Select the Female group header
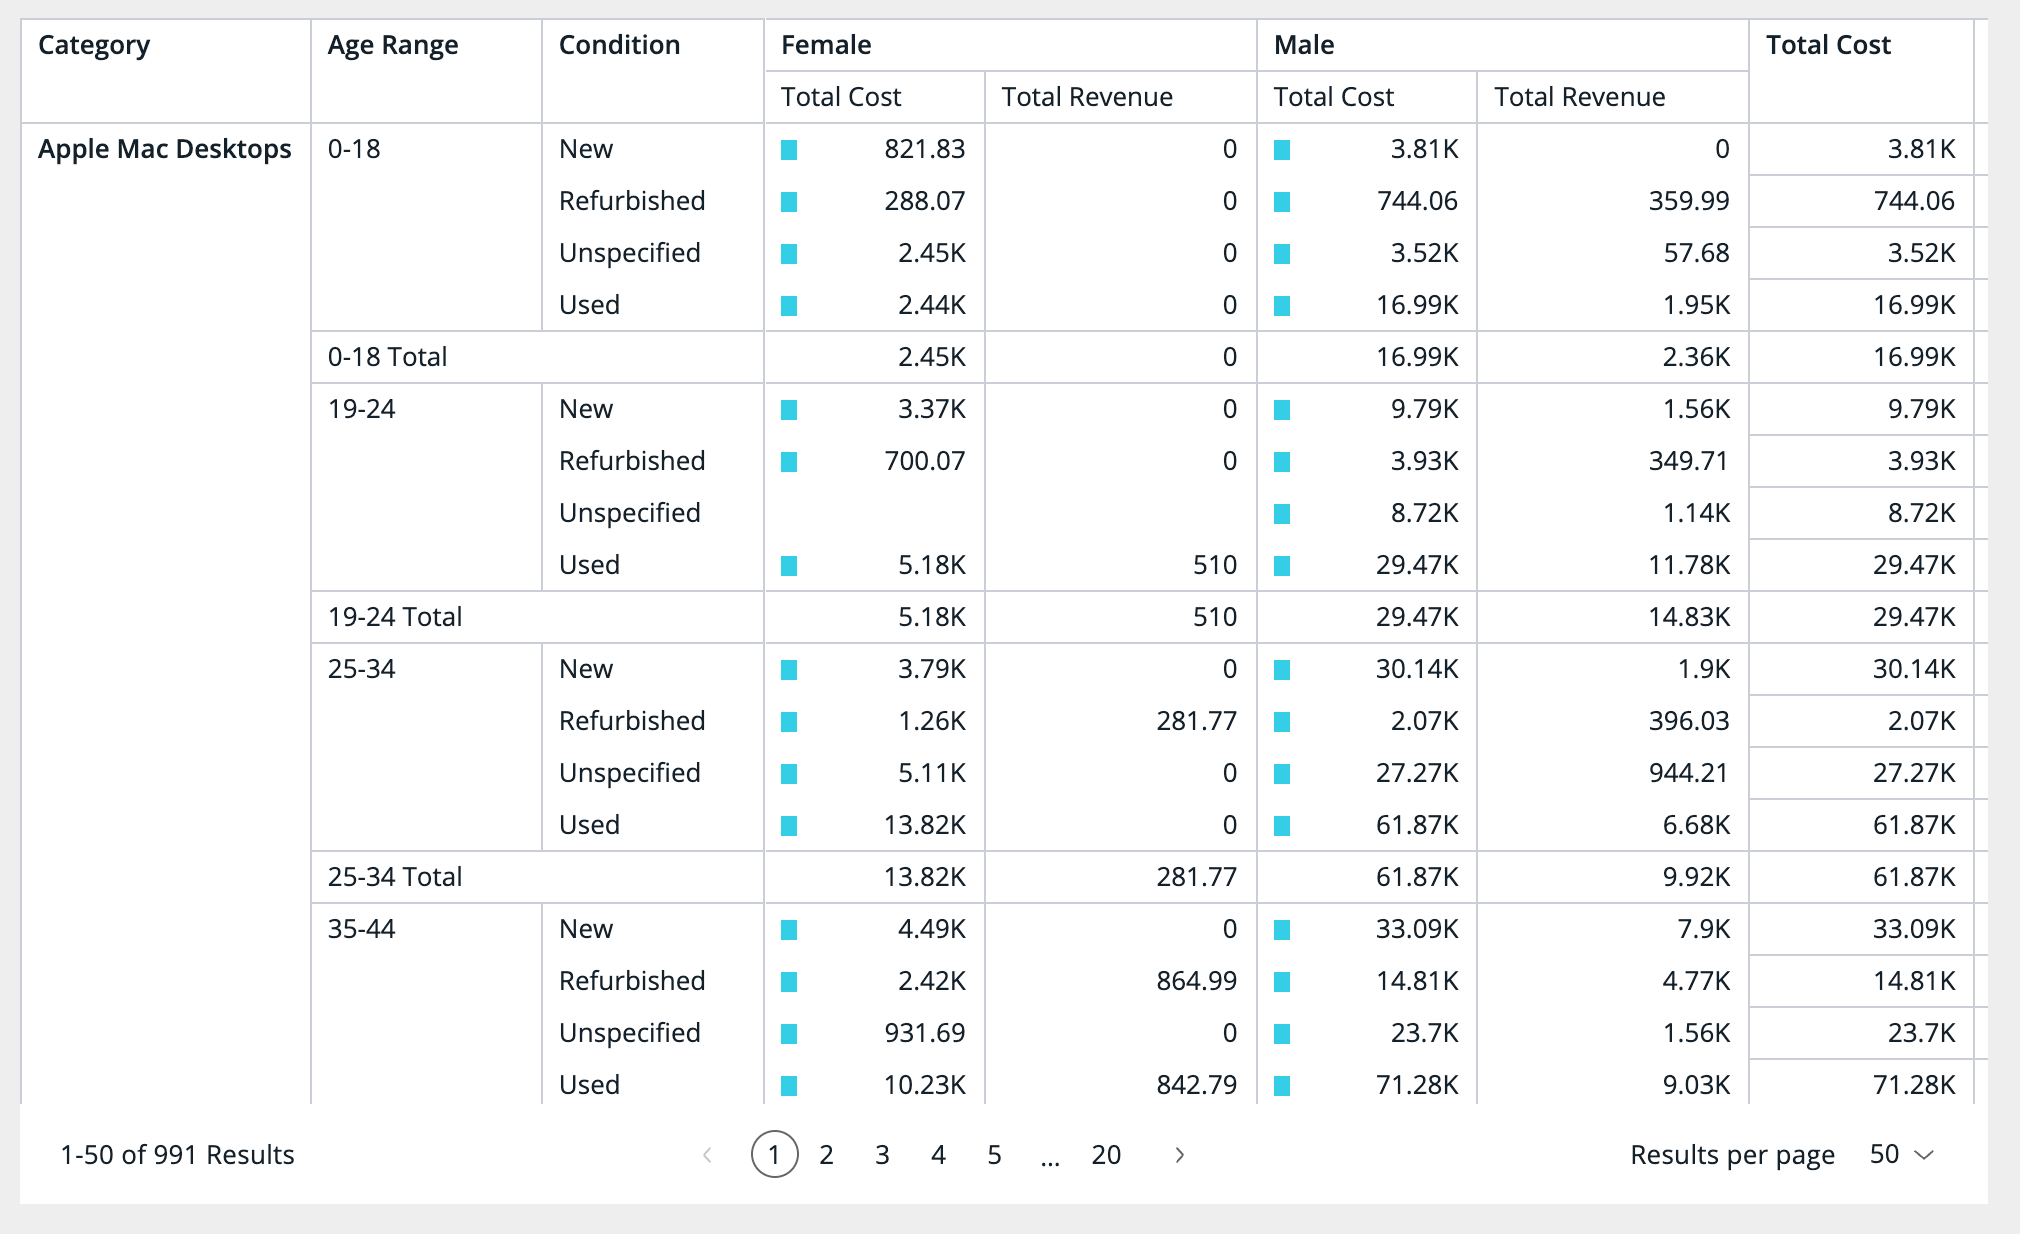This screenshot has height=1234, width=2020. [826, 45]
